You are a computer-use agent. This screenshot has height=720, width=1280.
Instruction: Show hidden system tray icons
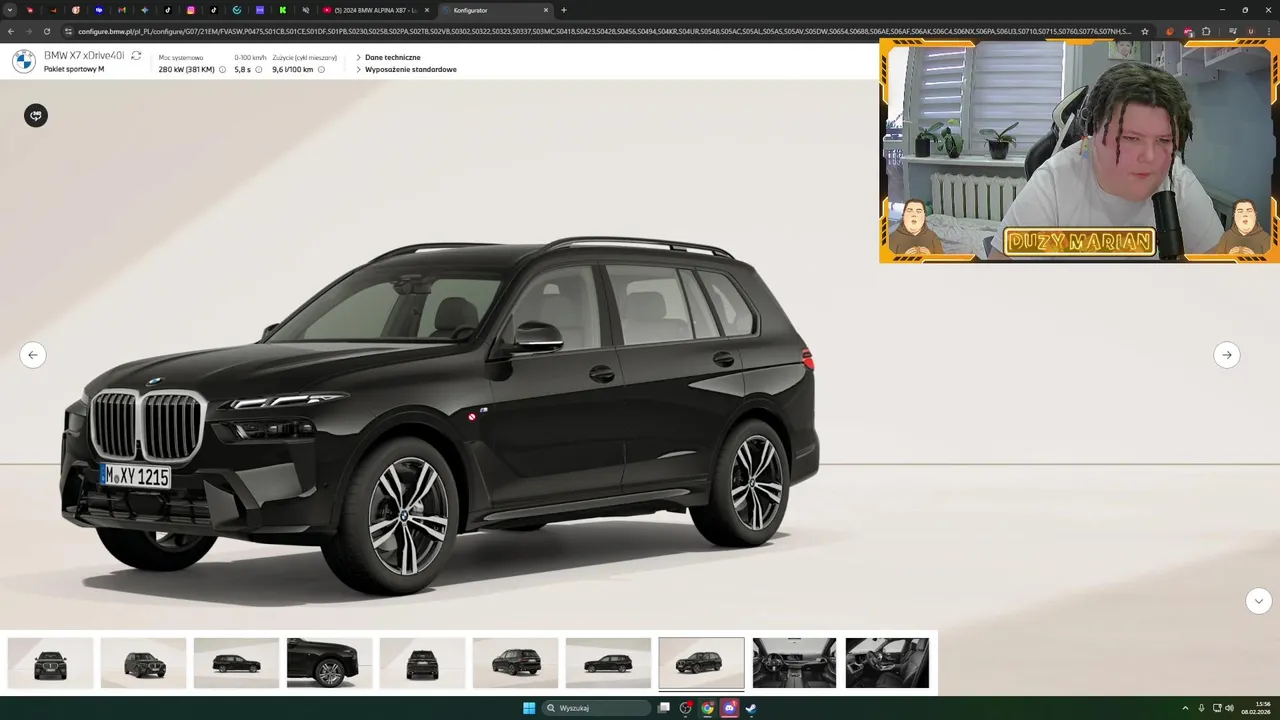click(x=1185, y=708)
